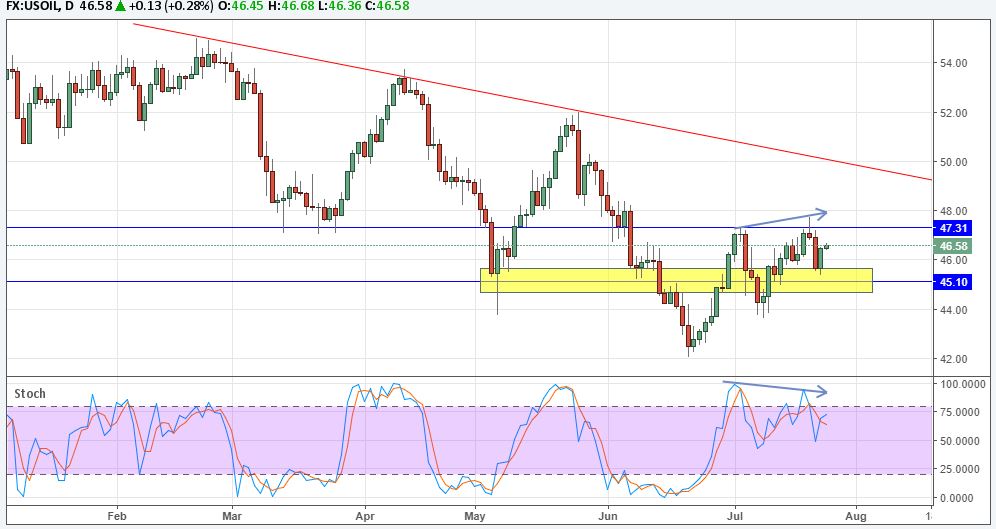996x529 pixels.
Task: Click the May date axis label
Action: [x=476, y=516]
